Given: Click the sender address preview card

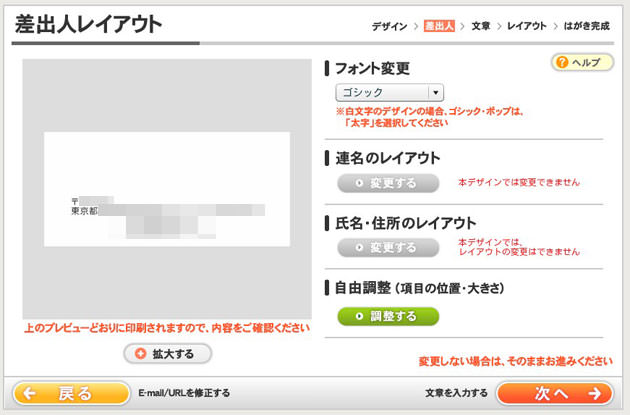Looking at the screenshot, I should click(167, 189).
